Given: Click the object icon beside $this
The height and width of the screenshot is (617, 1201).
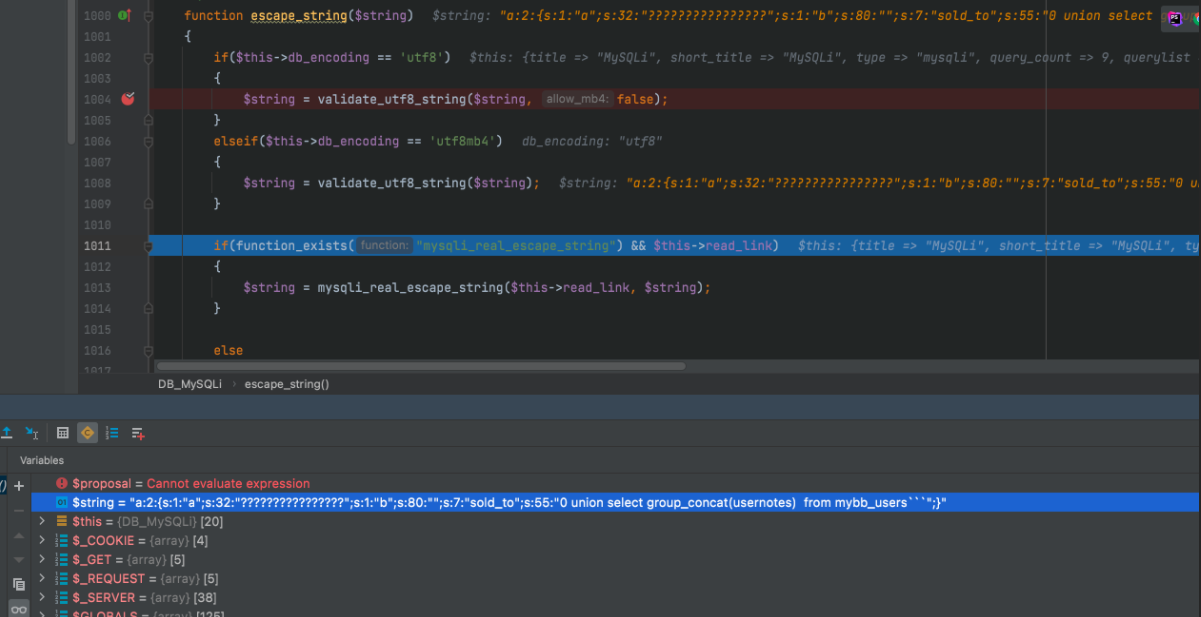Looking at the screenshot, I should (62, 521).
